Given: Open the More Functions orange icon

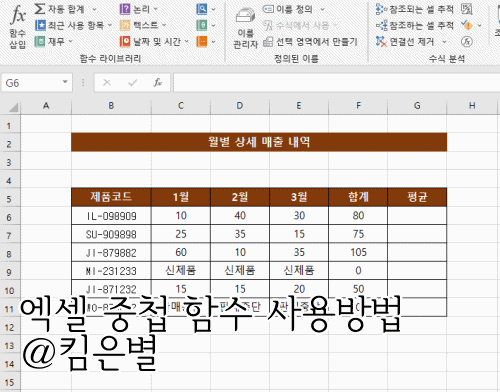Looking at the screenshot, I should pos(202,41).
